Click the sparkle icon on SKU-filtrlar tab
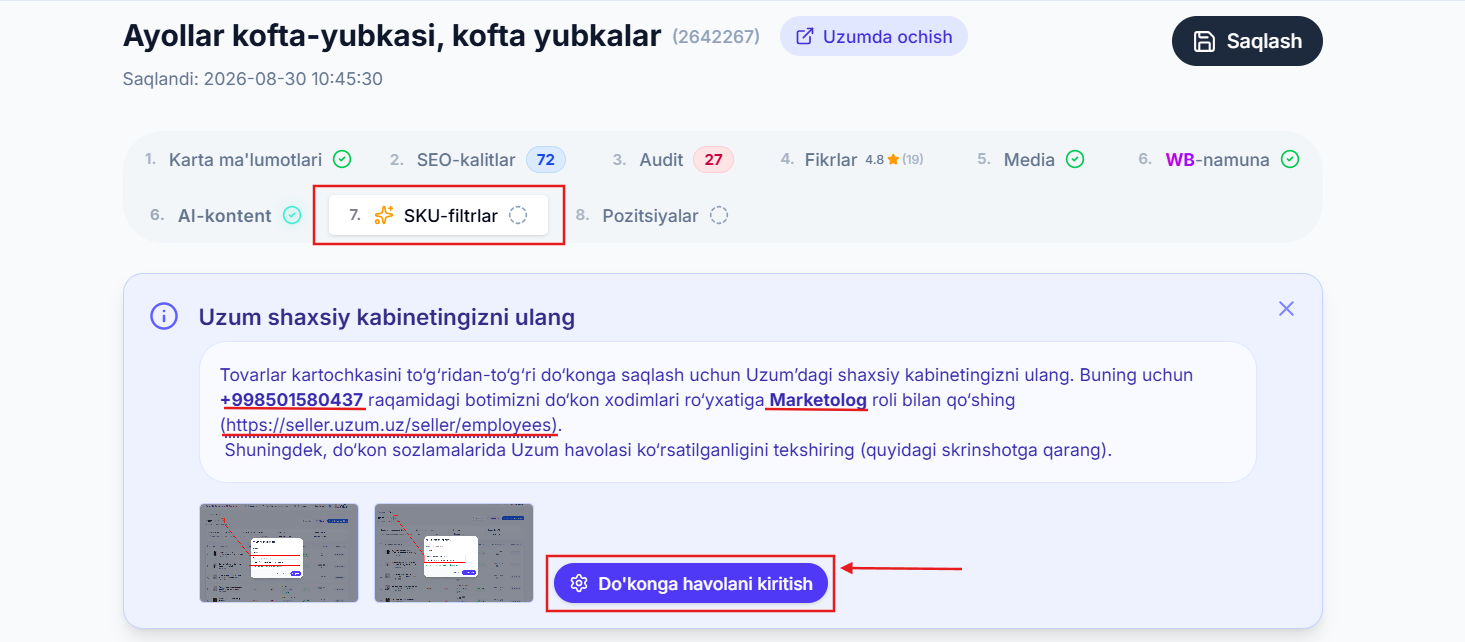The height and width of the screenshot is (642, 1465). [384, 215]
